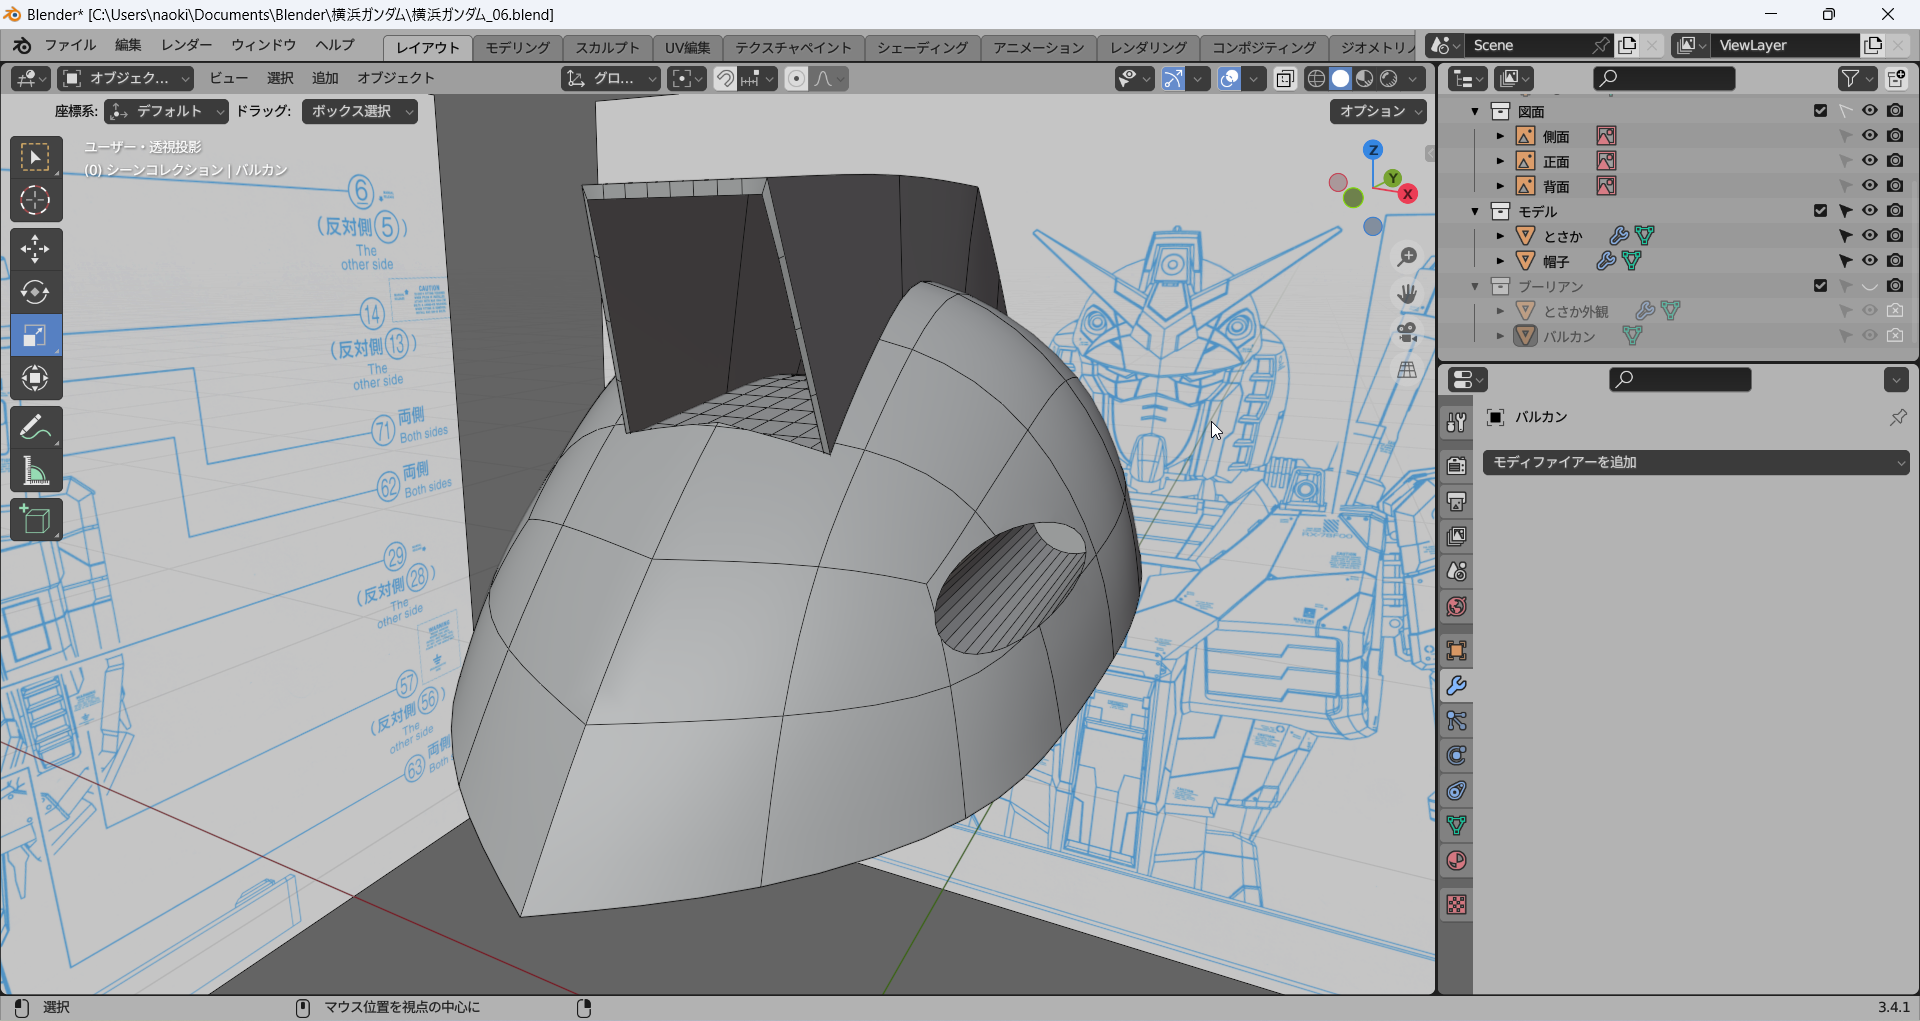Hide the とさか object in viewport
This screenshot has width=1920, height=1021.
[x=1869, y=236]
